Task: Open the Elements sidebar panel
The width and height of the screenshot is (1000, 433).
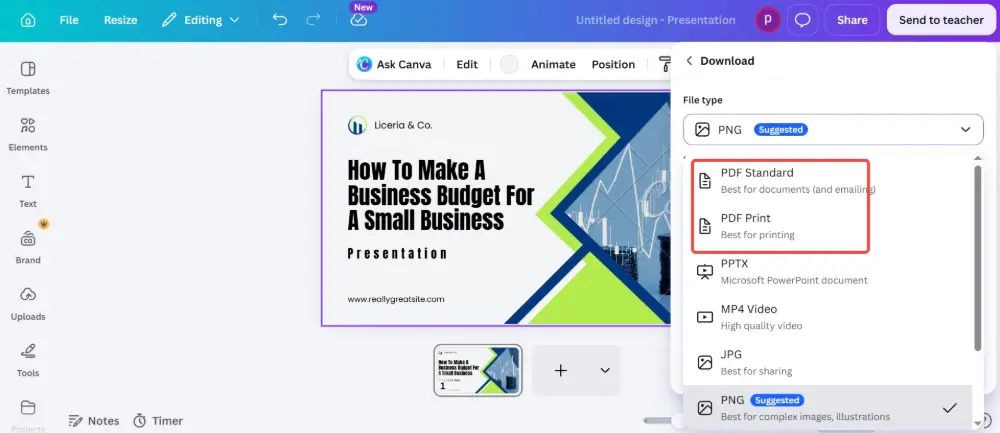Action: 28,134
